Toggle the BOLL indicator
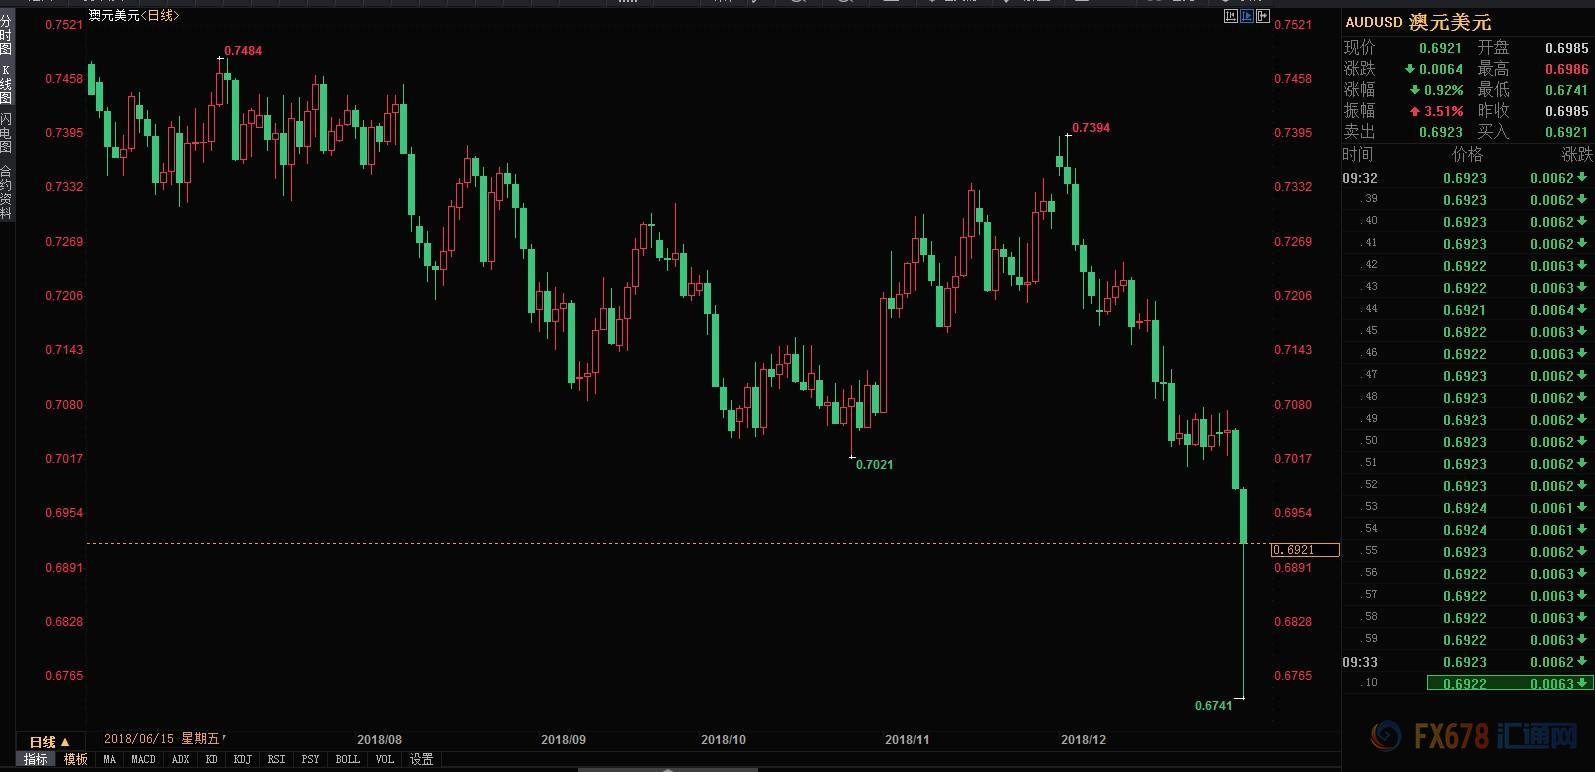The image size is (1595, 772). pyautogui.click(x=347, y=759)
